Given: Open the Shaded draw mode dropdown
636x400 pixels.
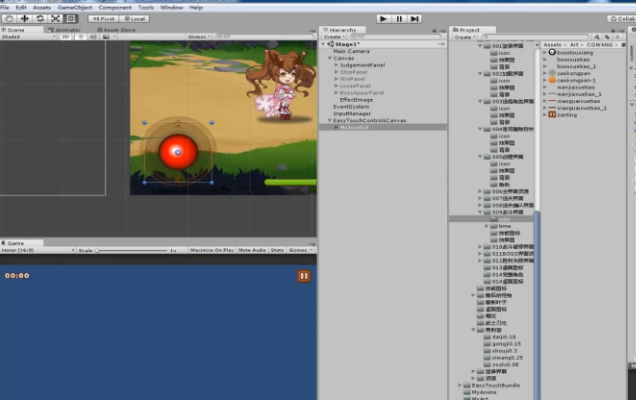Looking at the screenshot, I should click(x=28, y=37).
